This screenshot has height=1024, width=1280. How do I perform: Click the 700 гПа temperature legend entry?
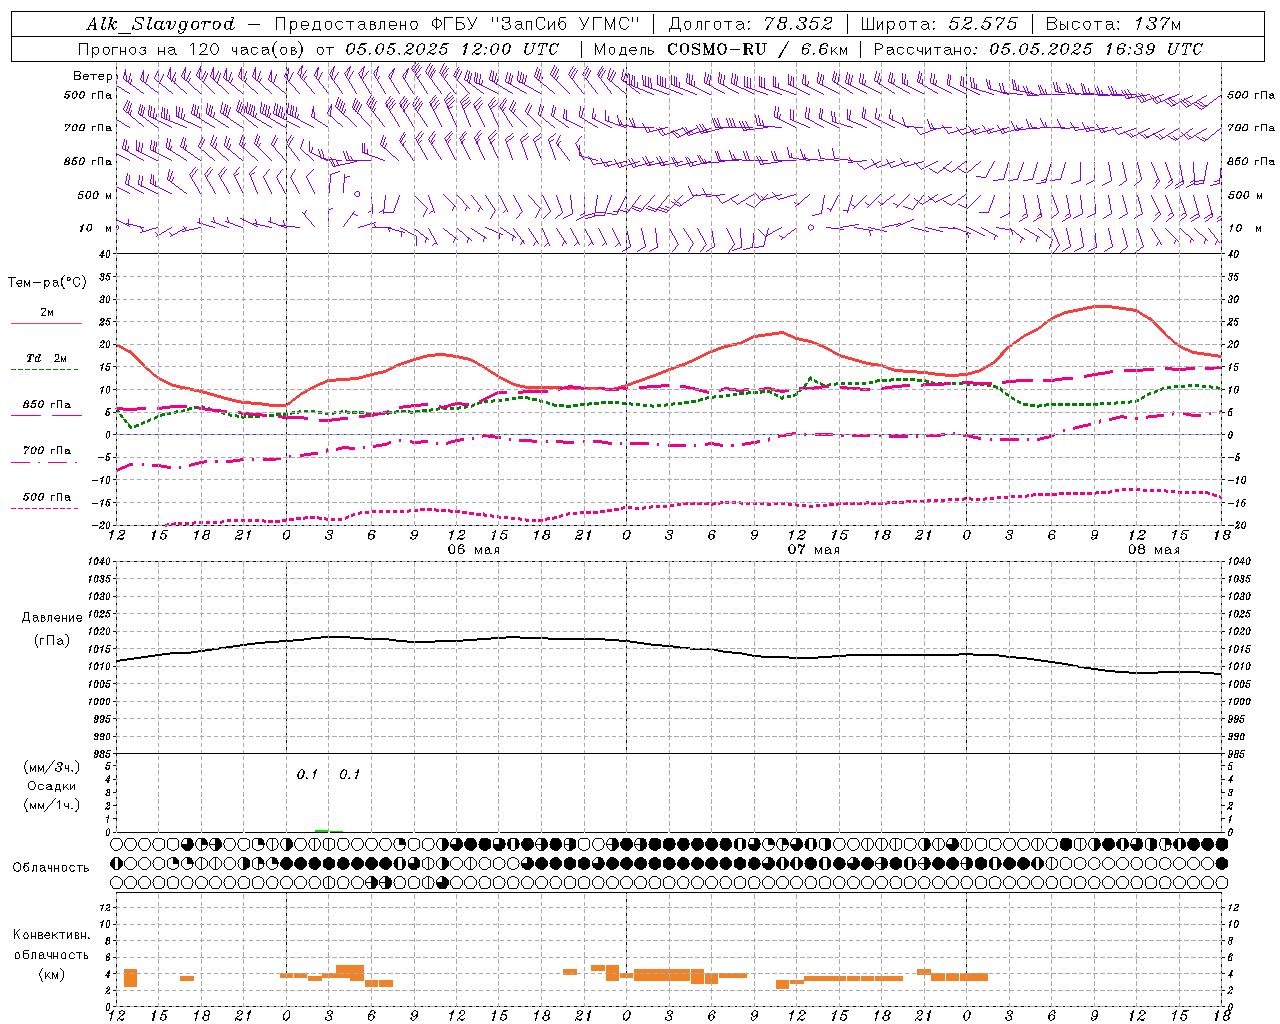click(x=47, y=451)
